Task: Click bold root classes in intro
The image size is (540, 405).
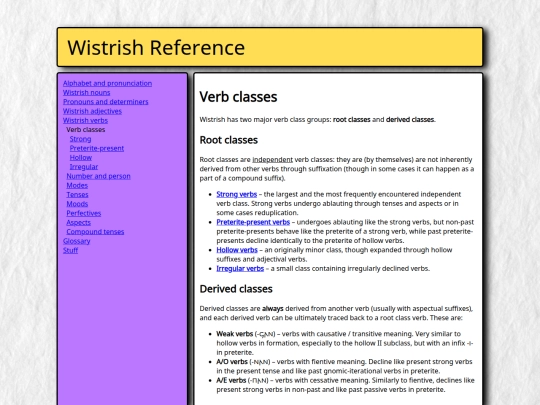Action: (x=352, y=120)
